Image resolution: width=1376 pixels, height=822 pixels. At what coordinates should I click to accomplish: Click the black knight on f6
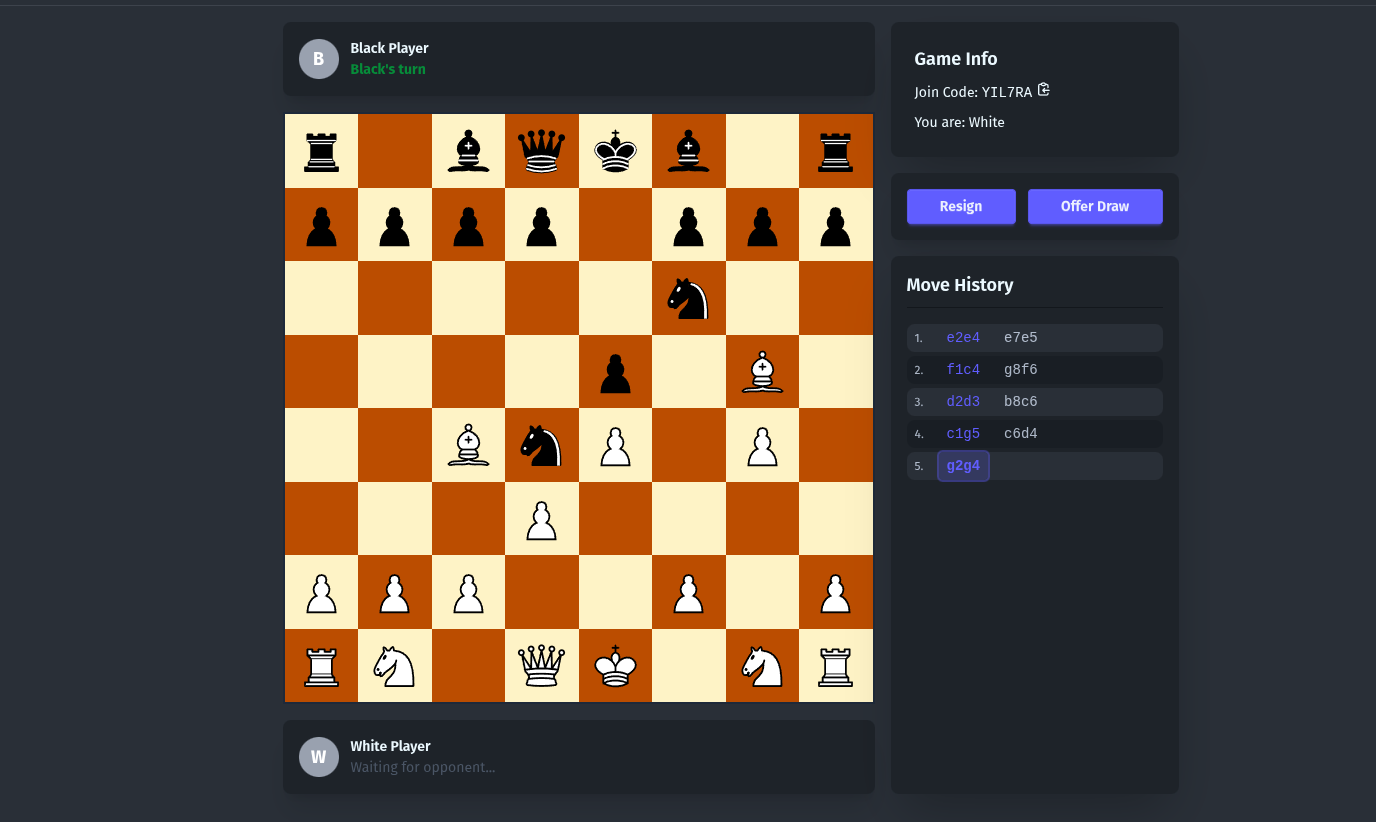click(x=689, y=298)
